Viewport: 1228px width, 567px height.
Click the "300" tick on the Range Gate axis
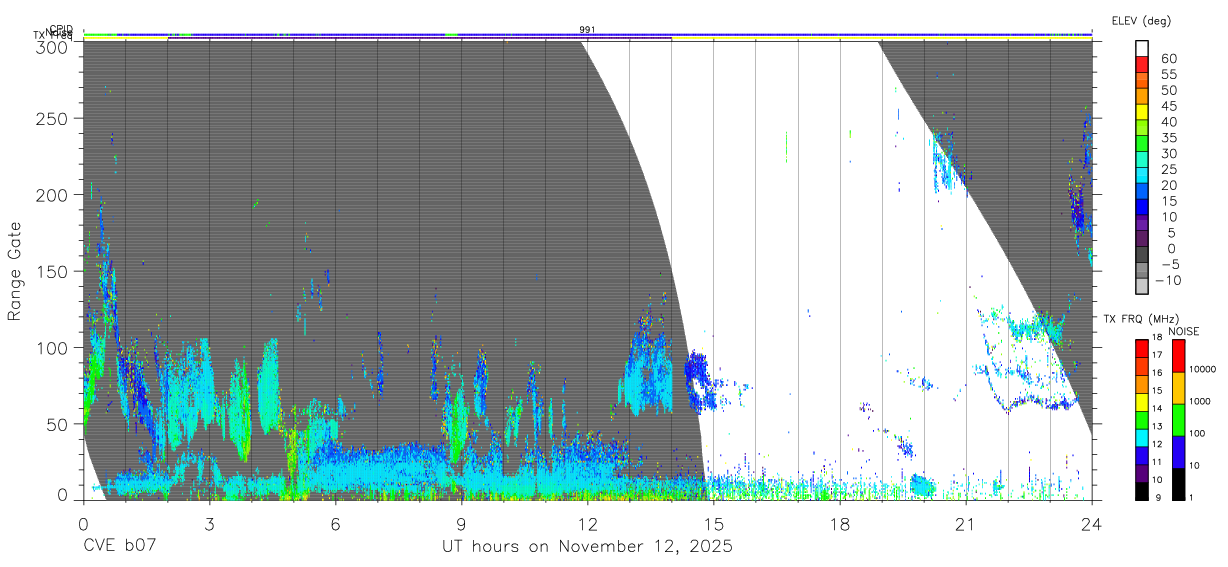(x=52, y=47)
